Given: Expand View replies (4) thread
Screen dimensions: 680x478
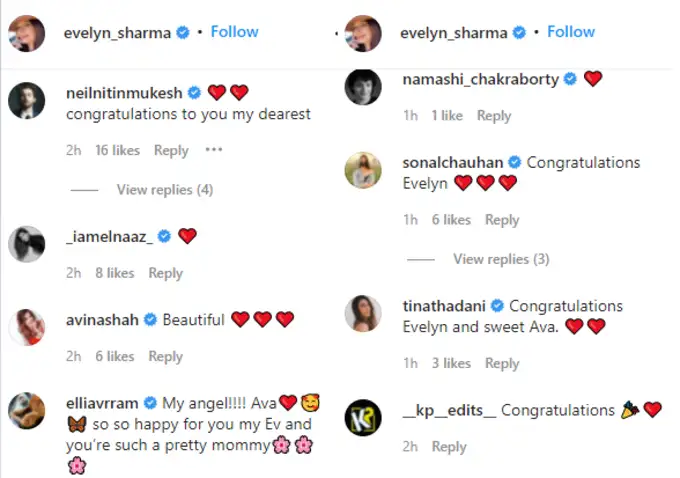Looking at the screenshot, I should 165,190.
